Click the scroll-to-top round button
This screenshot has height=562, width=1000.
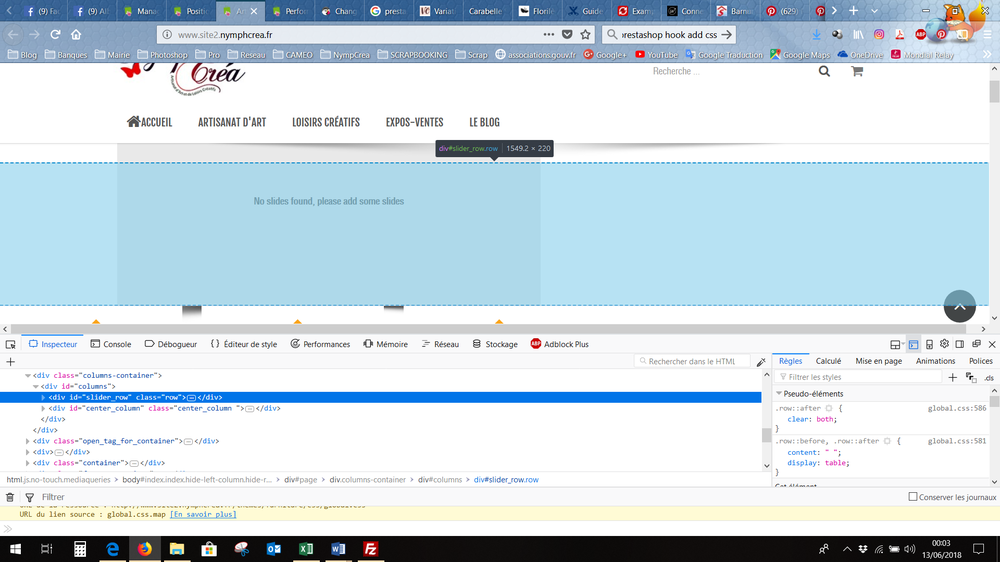point(960,306)
